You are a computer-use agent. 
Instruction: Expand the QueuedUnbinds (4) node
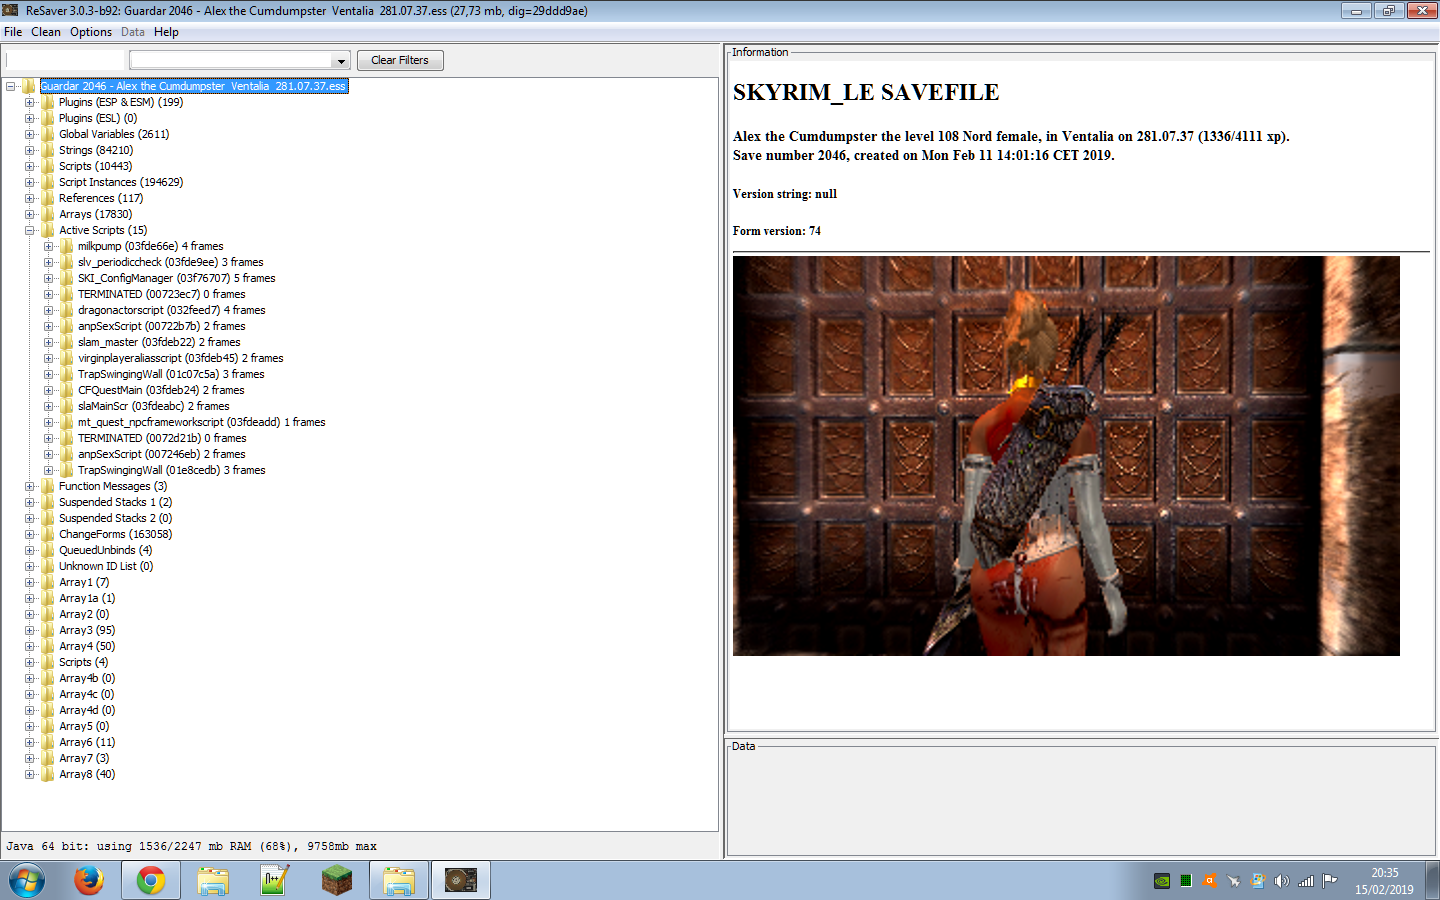(29, 550)
